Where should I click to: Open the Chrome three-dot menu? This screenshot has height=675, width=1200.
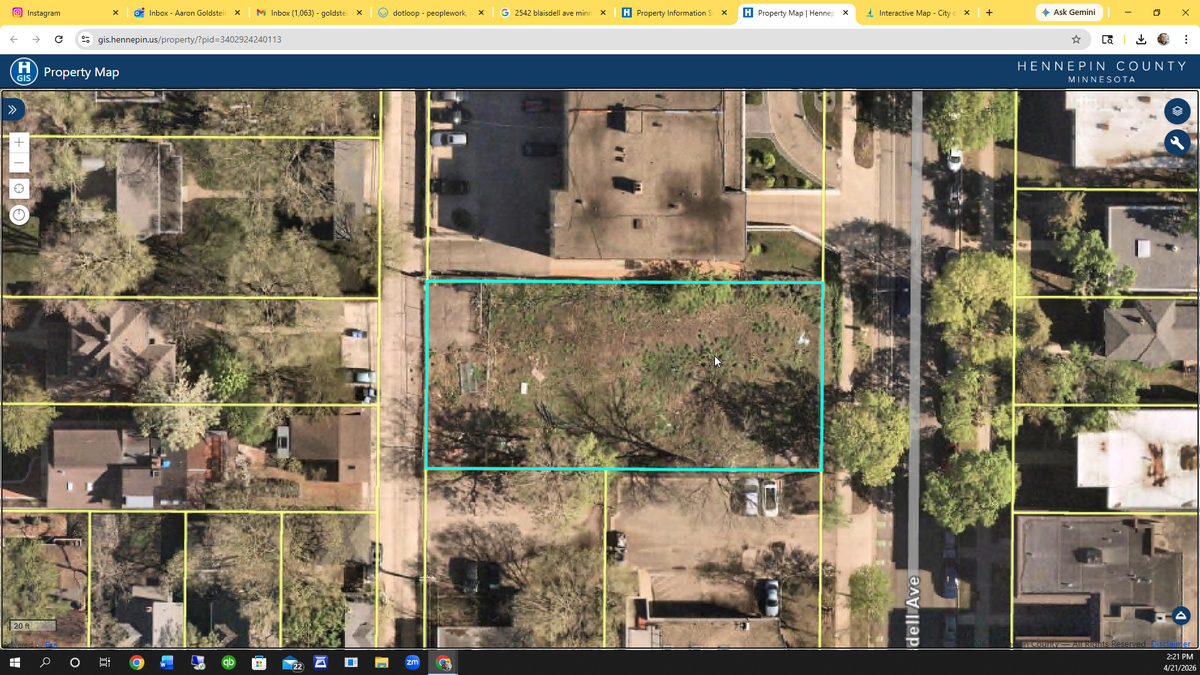pos(1187,38)
